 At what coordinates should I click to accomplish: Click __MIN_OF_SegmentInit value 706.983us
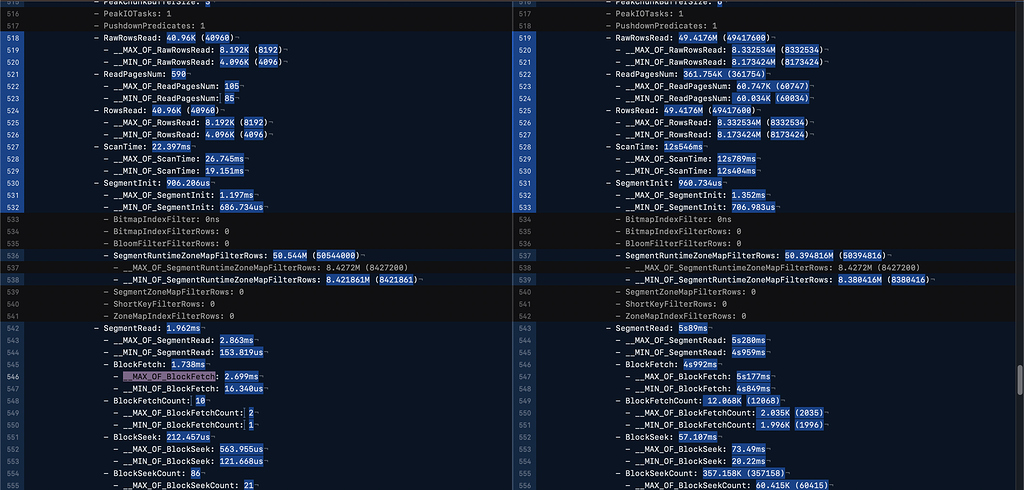[x=753, y=207]
